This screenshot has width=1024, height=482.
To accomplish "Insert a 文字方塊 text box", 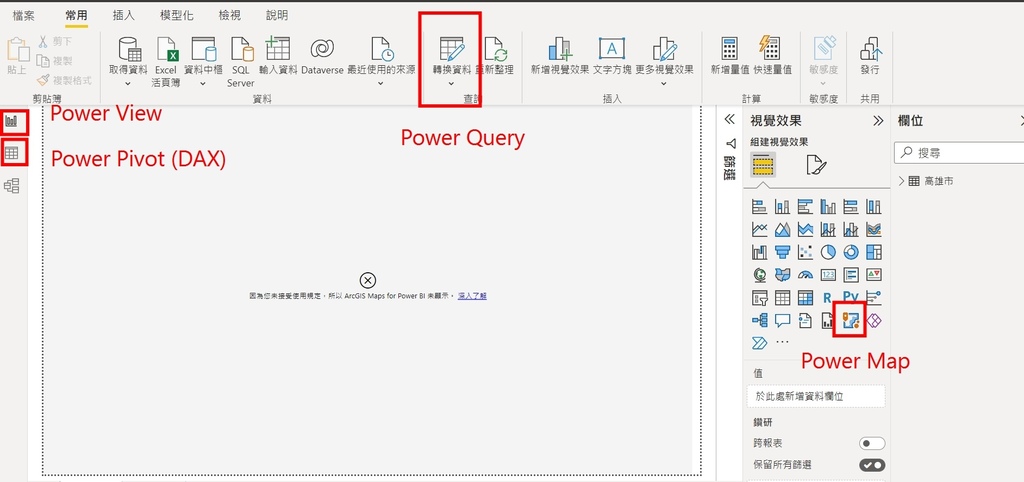I will coord(611,49).
